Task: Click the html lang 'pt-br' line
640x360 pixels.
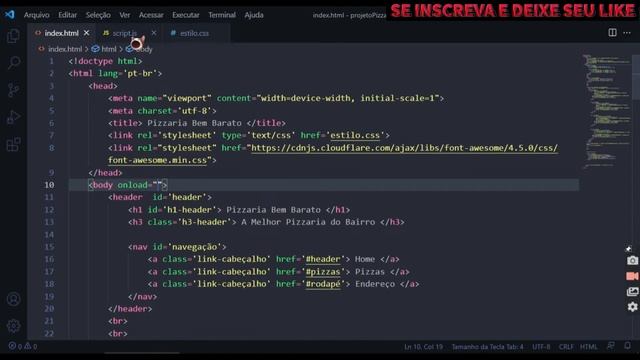Action: point(116,73)
